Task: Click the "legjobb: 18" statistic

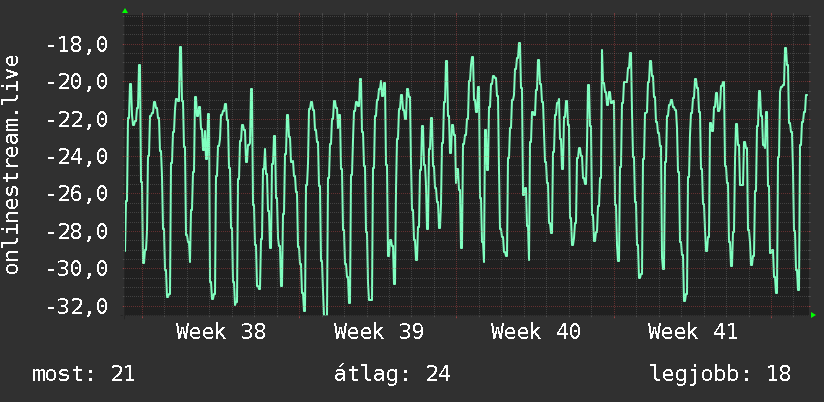Action: 720,374
